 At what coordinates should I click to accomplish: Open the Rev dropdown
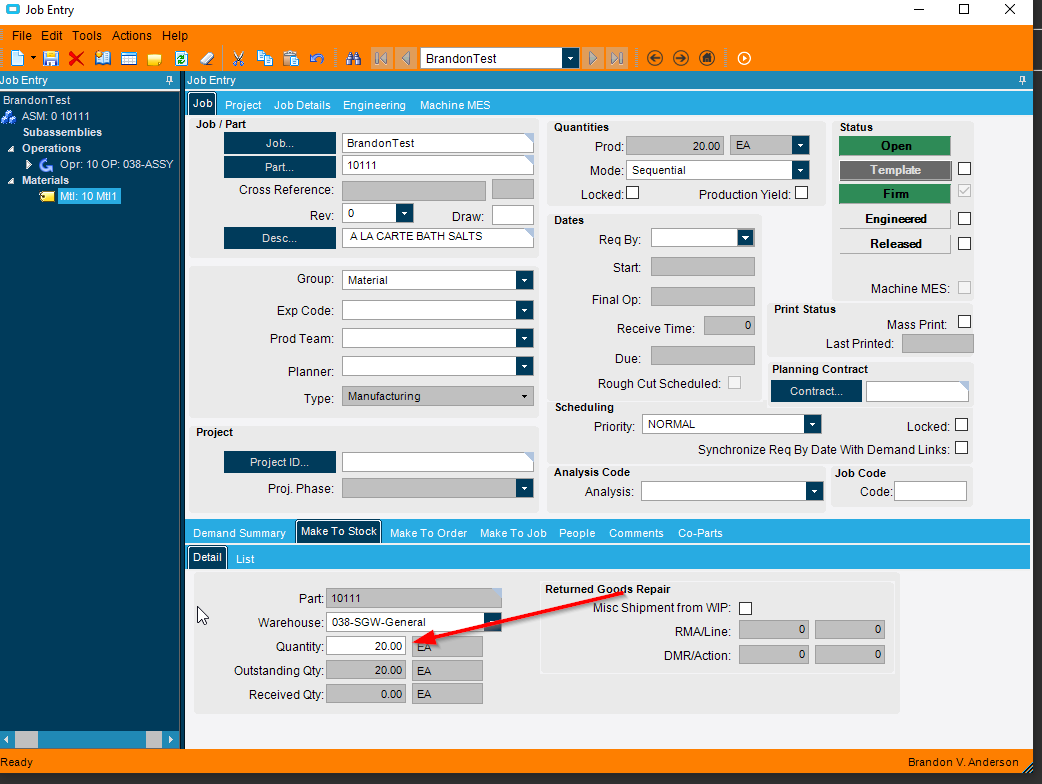click(x=404, y=213)
